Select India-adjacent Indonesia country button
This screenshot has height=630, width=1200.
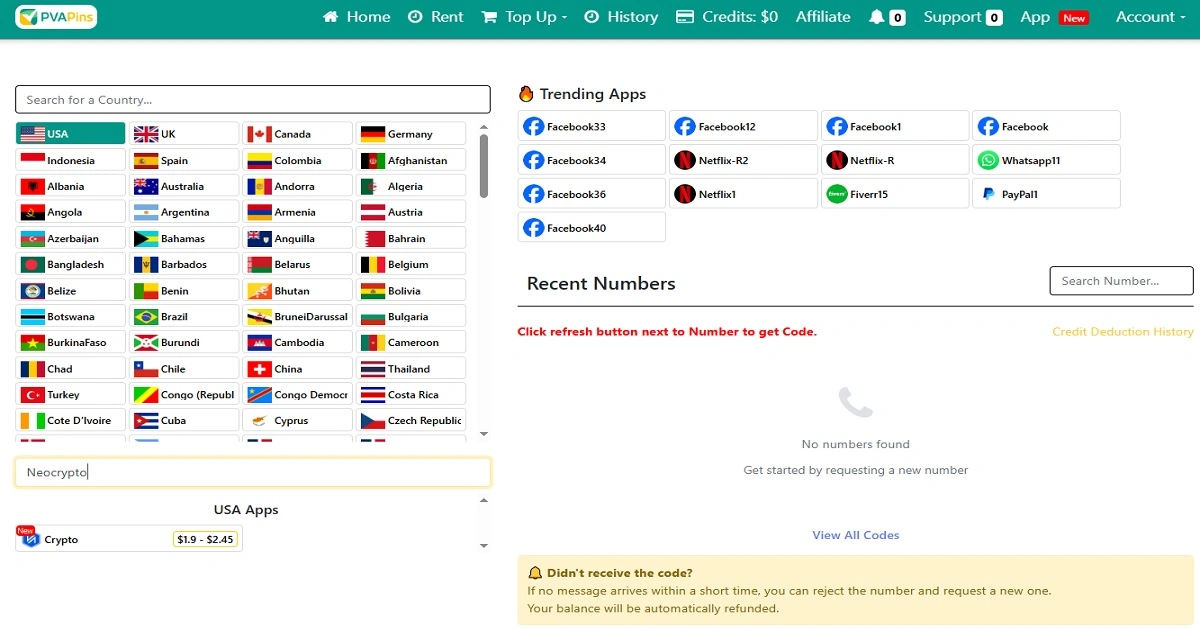coord(71,160)
